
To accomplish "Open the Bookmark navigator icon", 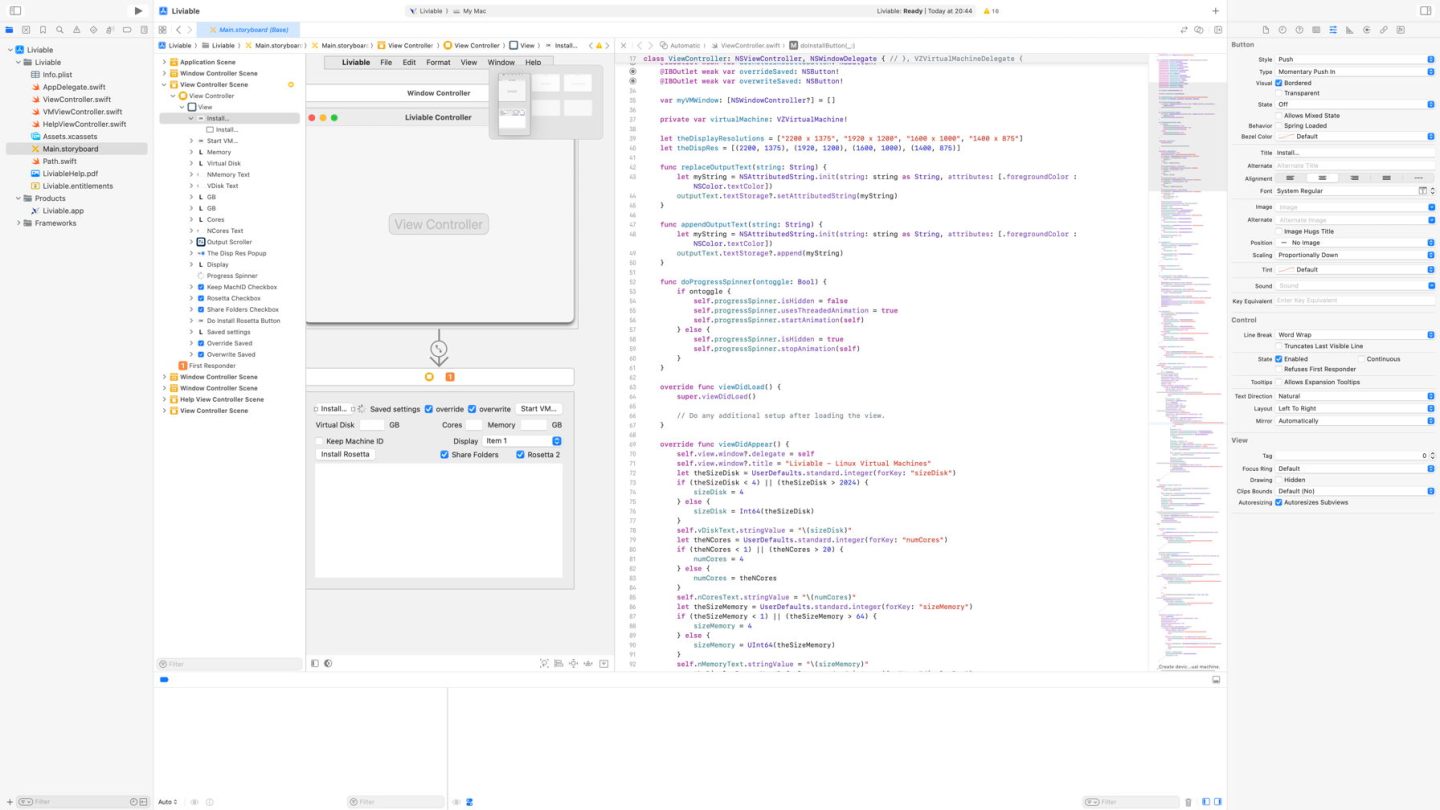I will pyautogui.click(x=42, y=30).
